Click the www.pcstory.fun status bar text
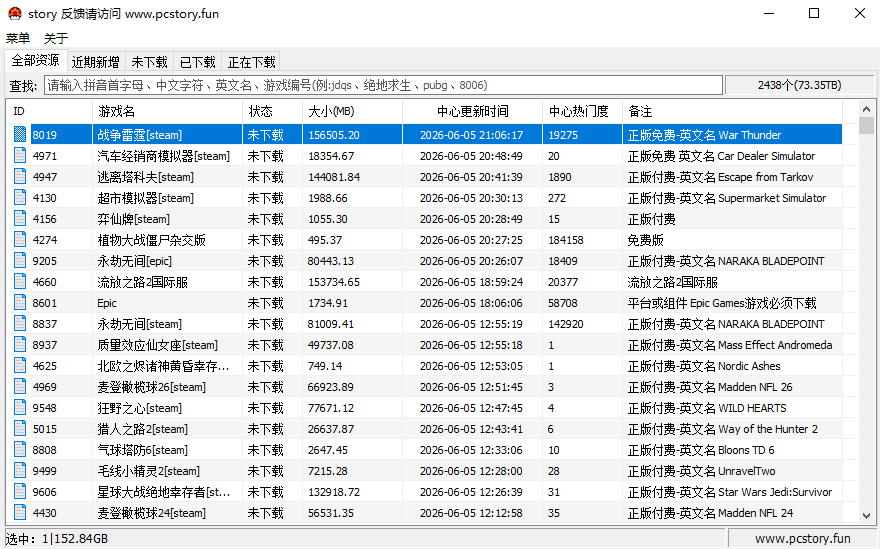The width and height of the screenshot is (880, 549). [x=803, y=538]
